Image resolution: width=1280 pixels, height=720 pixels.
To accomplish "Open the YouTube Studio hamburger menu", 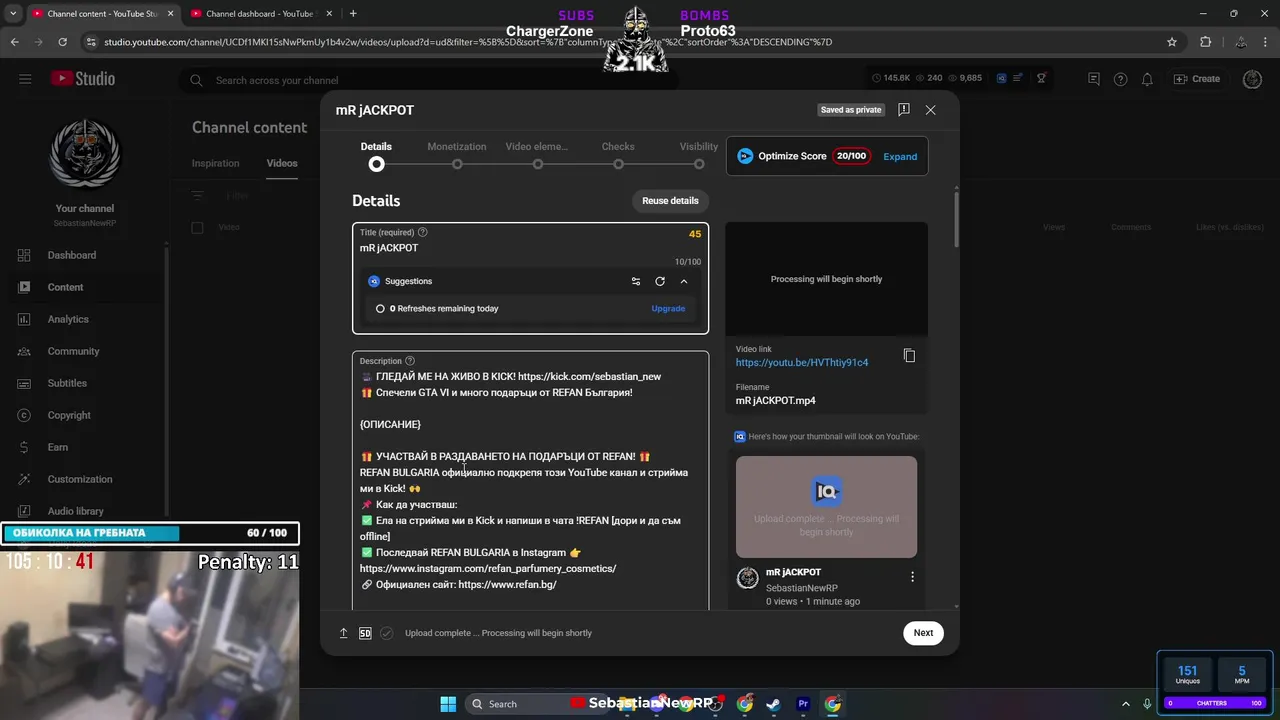I will pyautogui.click(x=25, y=79).
